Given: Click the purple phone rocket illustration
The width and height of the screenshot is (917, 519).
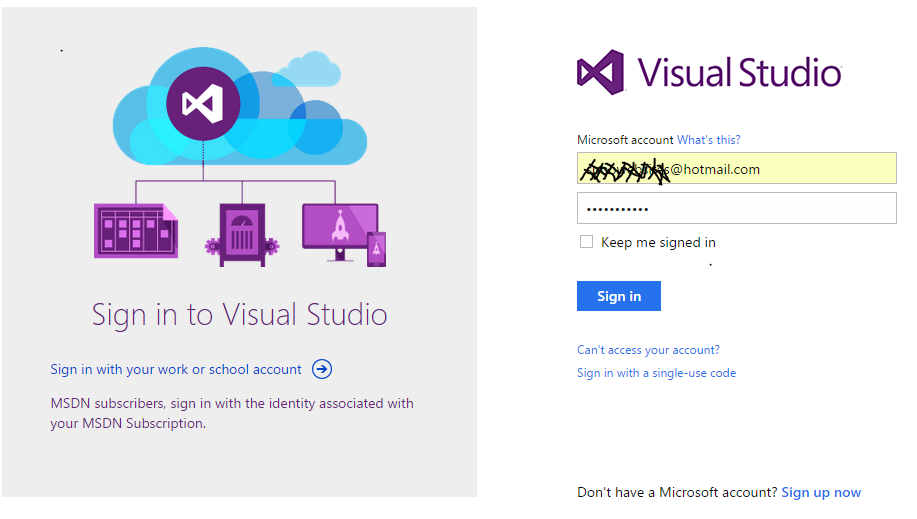Looking at the screenshot, I should [x=377, y=249].
